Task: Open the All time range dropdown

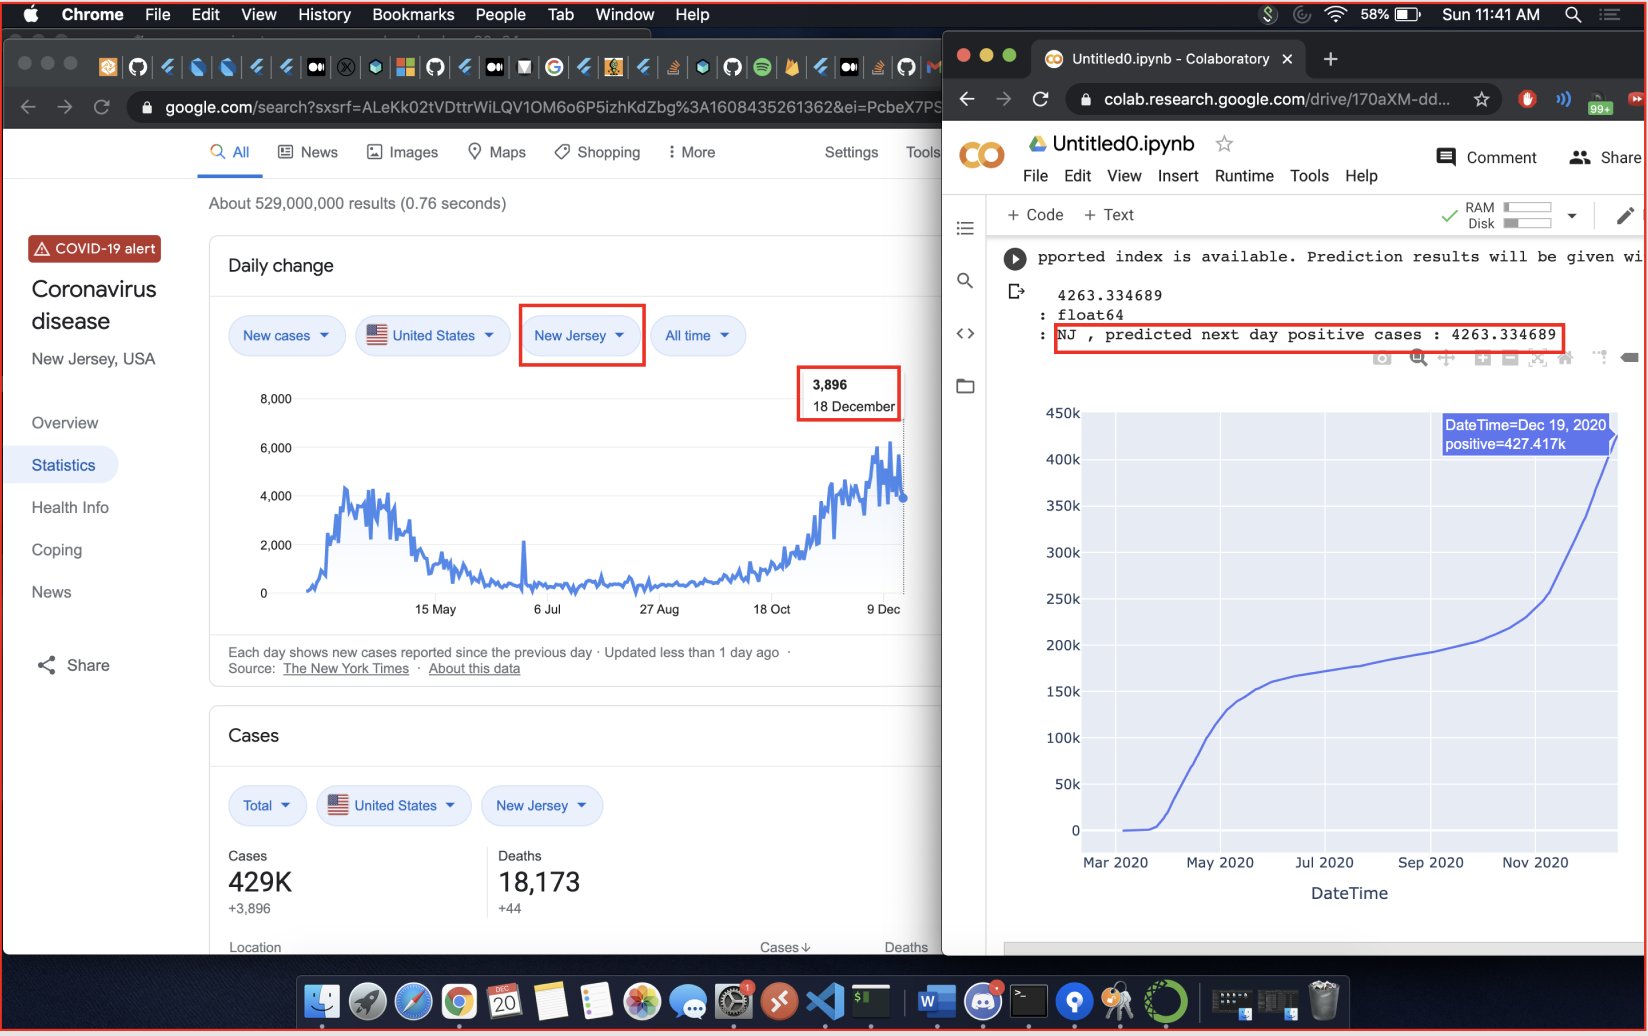Action: [x=698, y=336]
